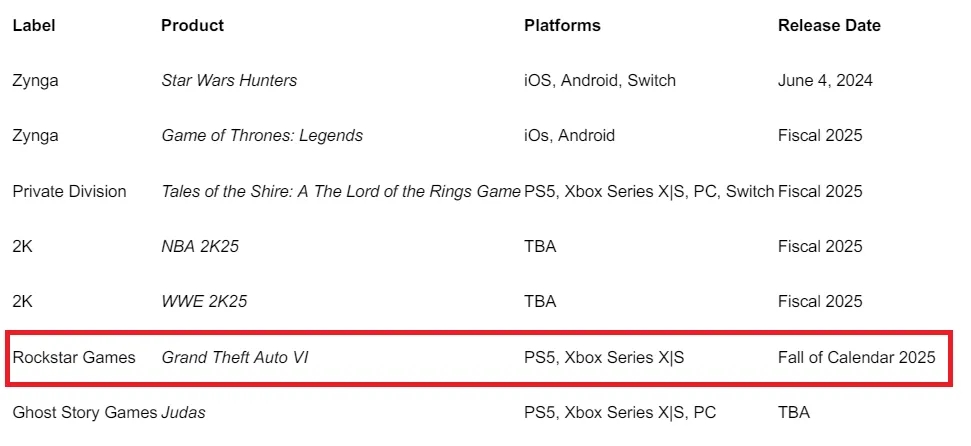This screenshot has width=971, height=446.
Task: Click the Platforms column header
Action: click(562, 25)
